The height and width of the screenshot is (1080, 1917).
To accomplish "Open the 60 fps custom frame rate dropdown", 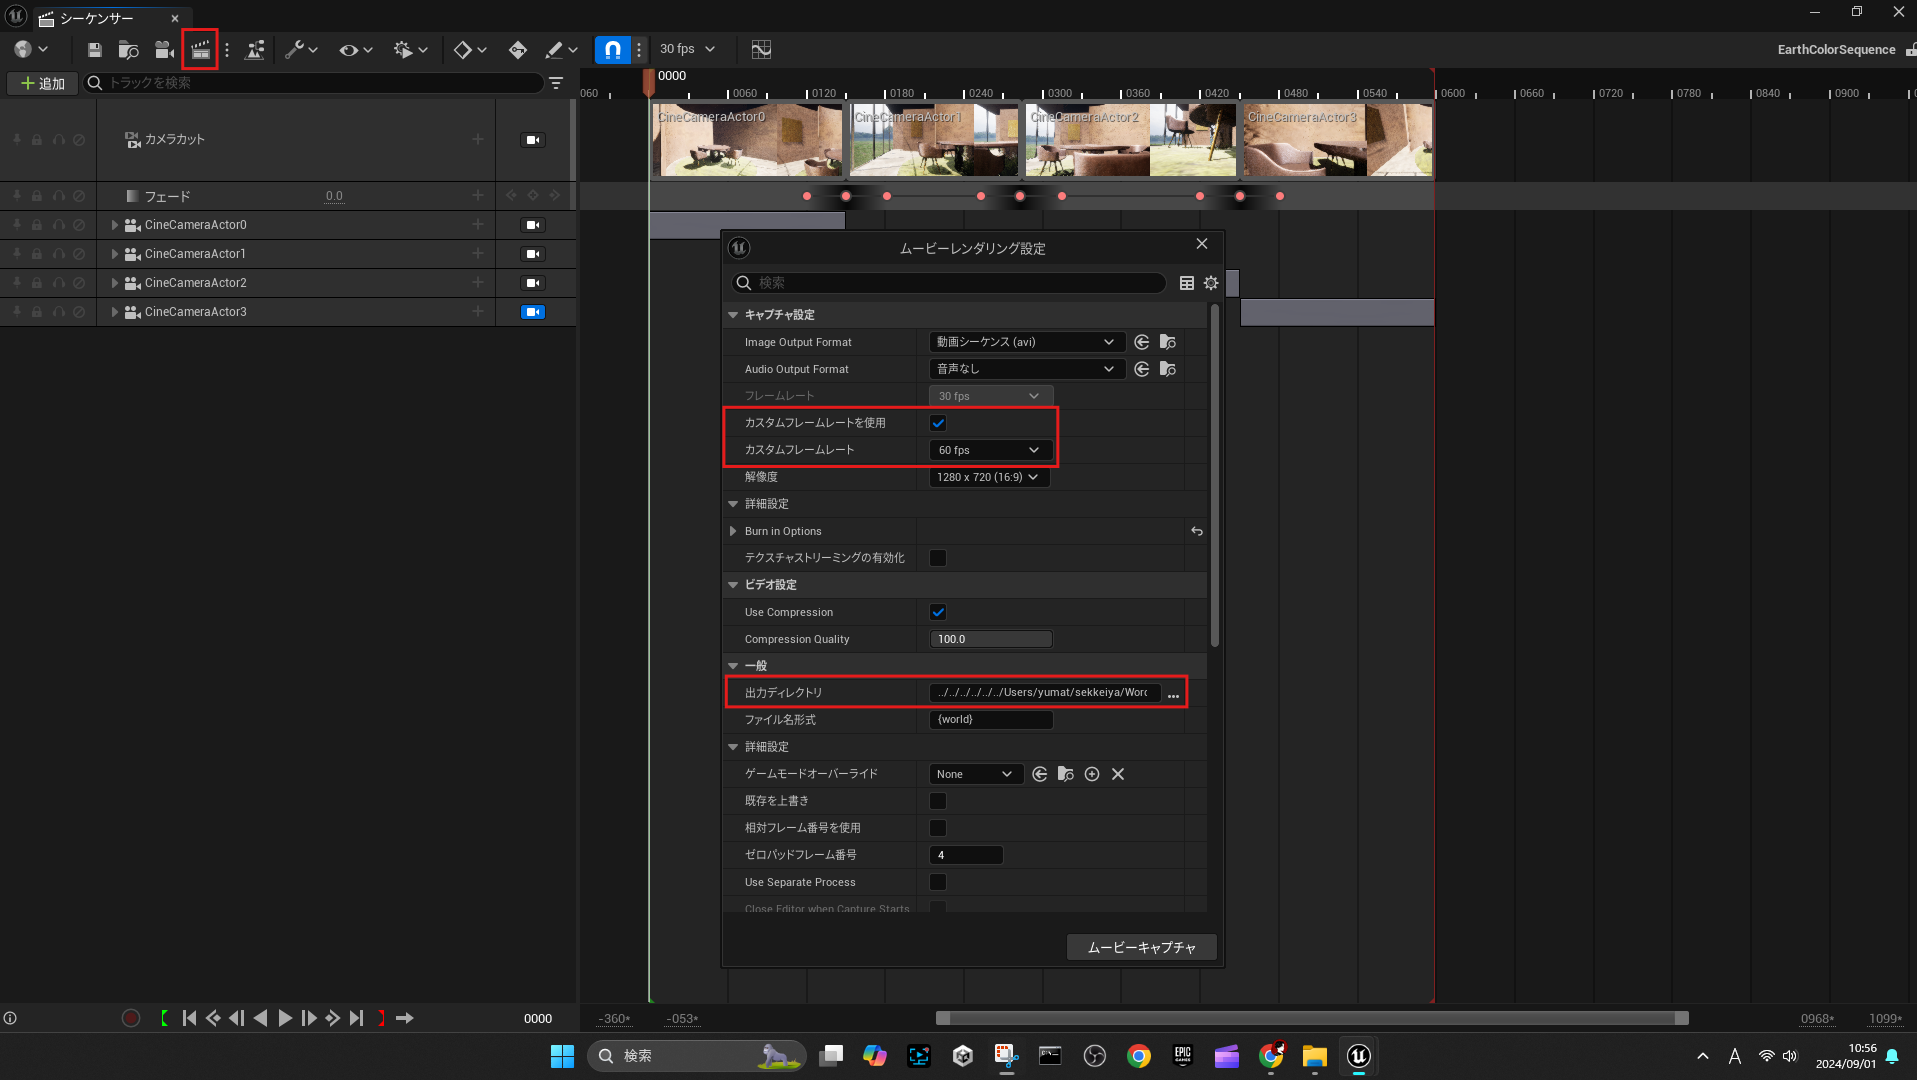I will pos(989,450).
